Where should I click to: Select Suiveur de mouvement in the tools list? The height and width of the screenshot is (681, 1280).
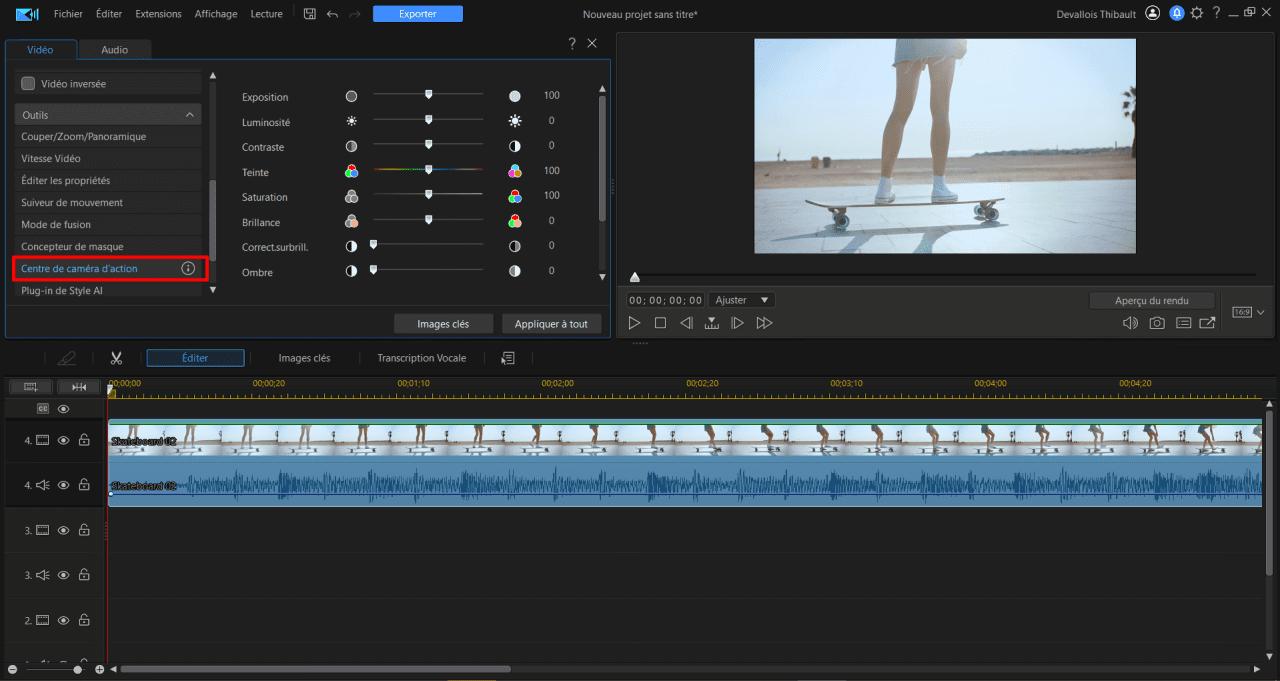[x=70, y=202]
